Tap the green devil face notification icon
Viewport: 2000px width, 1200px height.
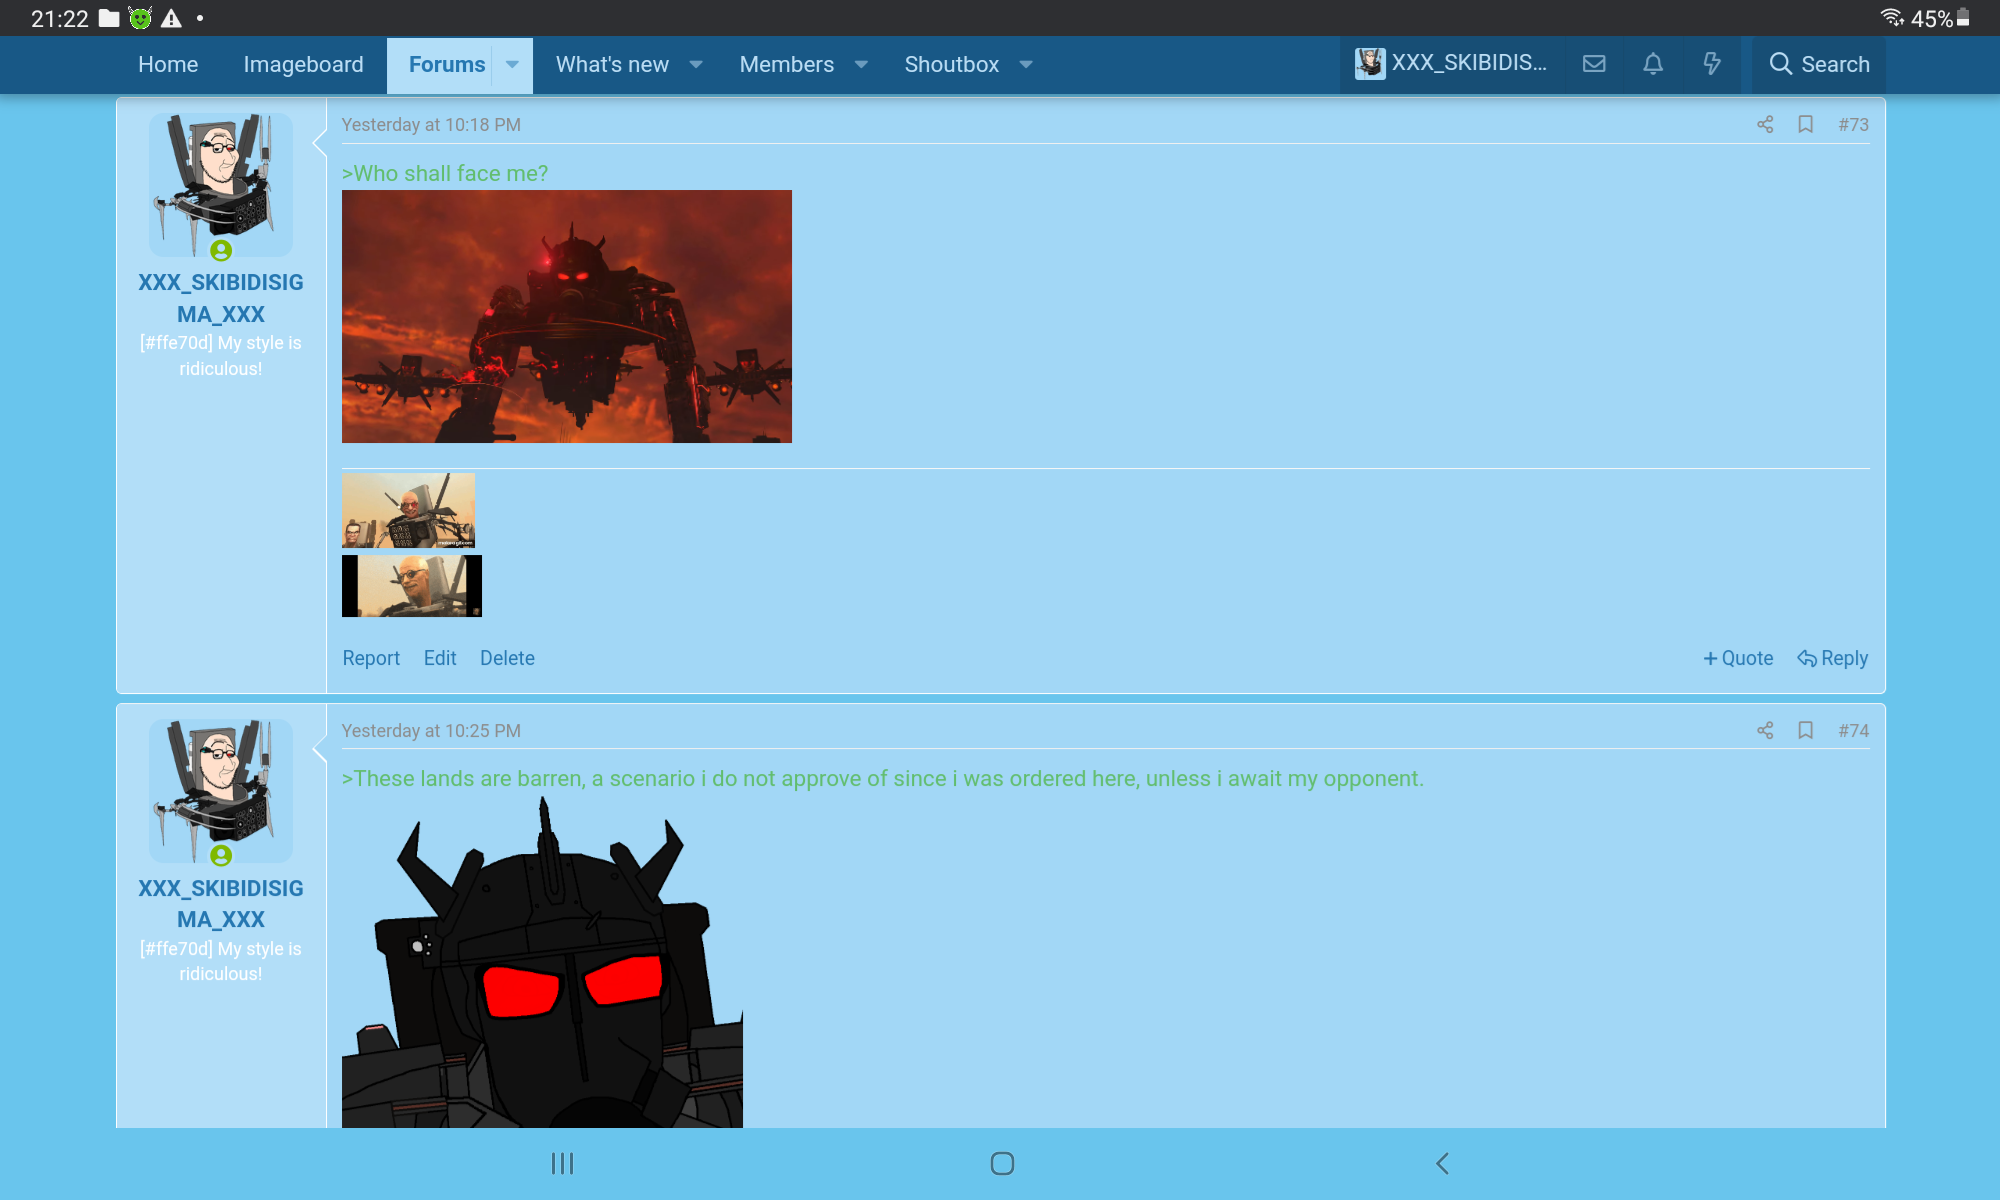point(140,18)
